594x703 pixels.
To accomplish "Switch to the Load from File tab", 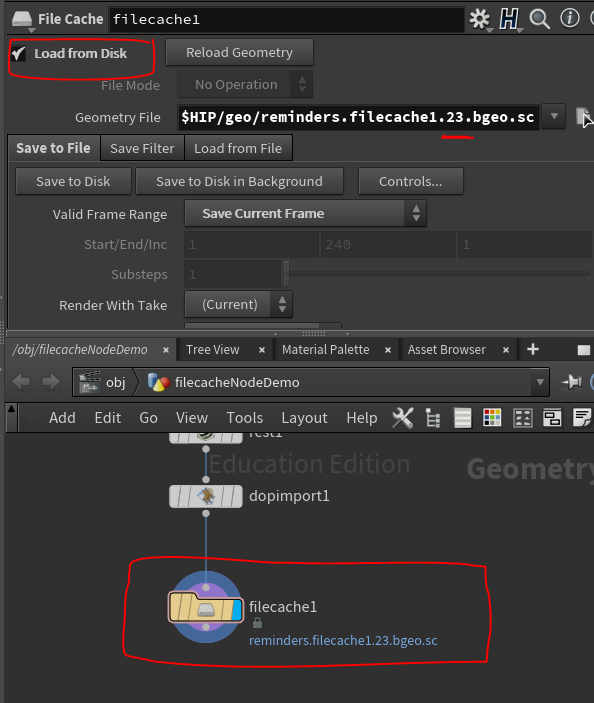I will tap(238, 148).
